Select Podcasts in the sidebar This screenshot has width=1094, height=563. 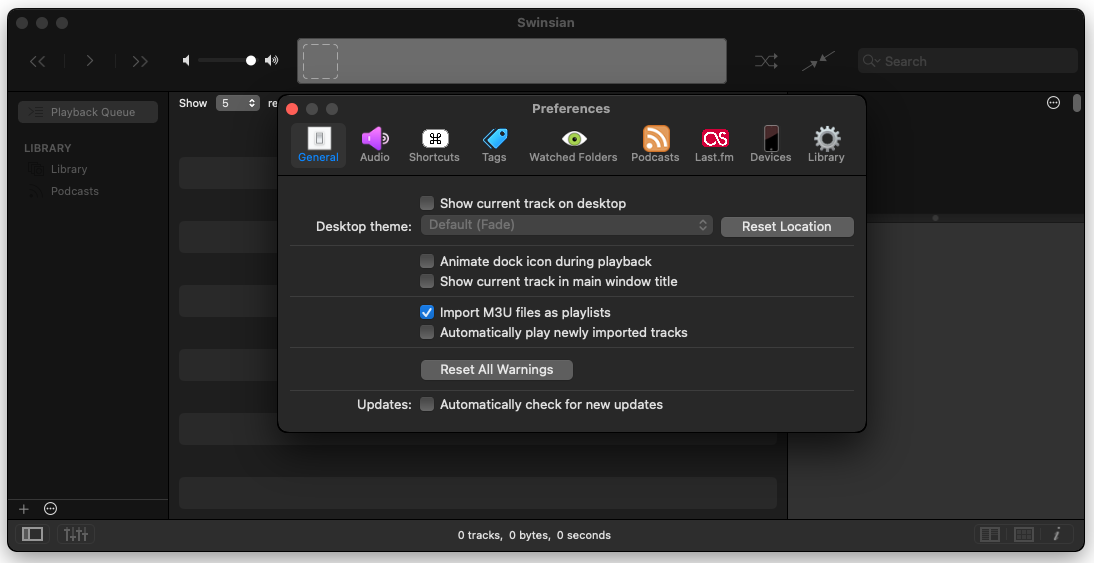(74, 191)
